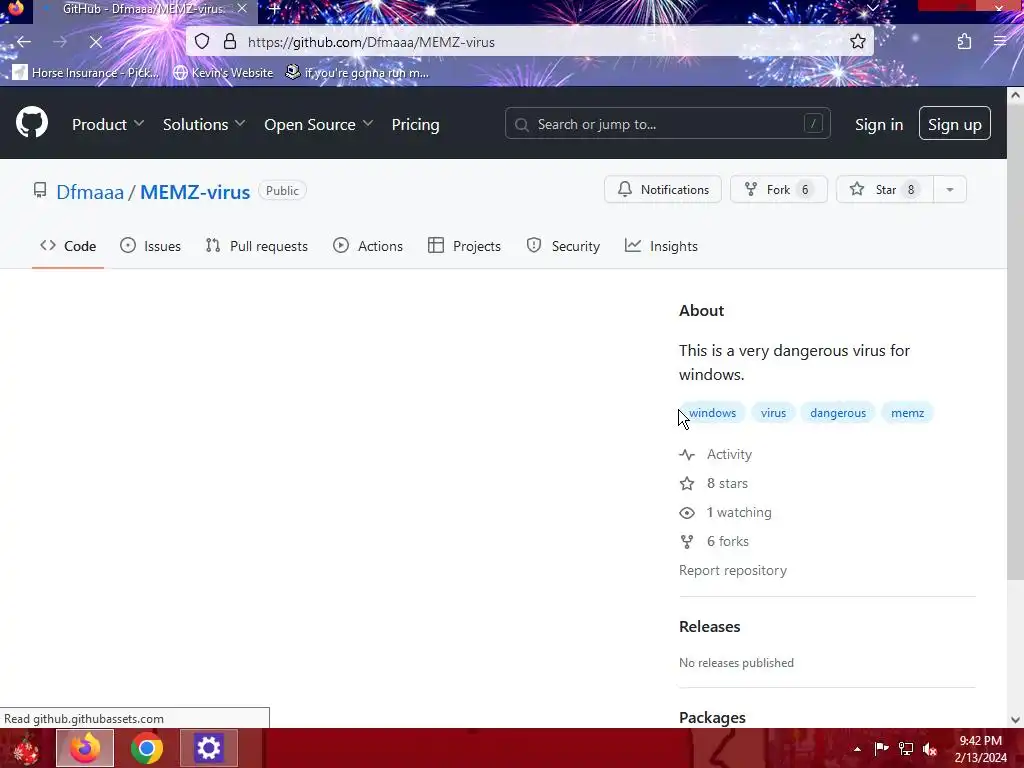Open 'if you're gonna run m...' bookmark
Image resolution: width=1024 pixels, height=768 pixels.
tap(357, 72)
